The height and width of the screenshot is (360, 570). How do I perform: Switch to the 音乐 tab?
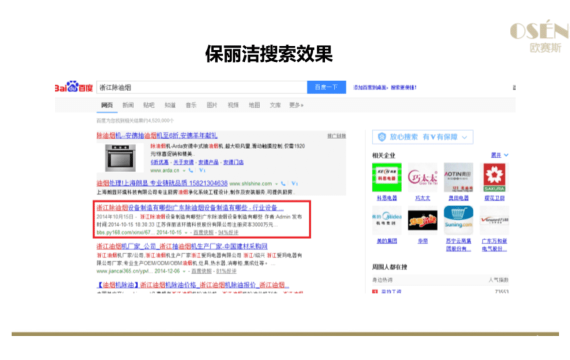[191, 105]
